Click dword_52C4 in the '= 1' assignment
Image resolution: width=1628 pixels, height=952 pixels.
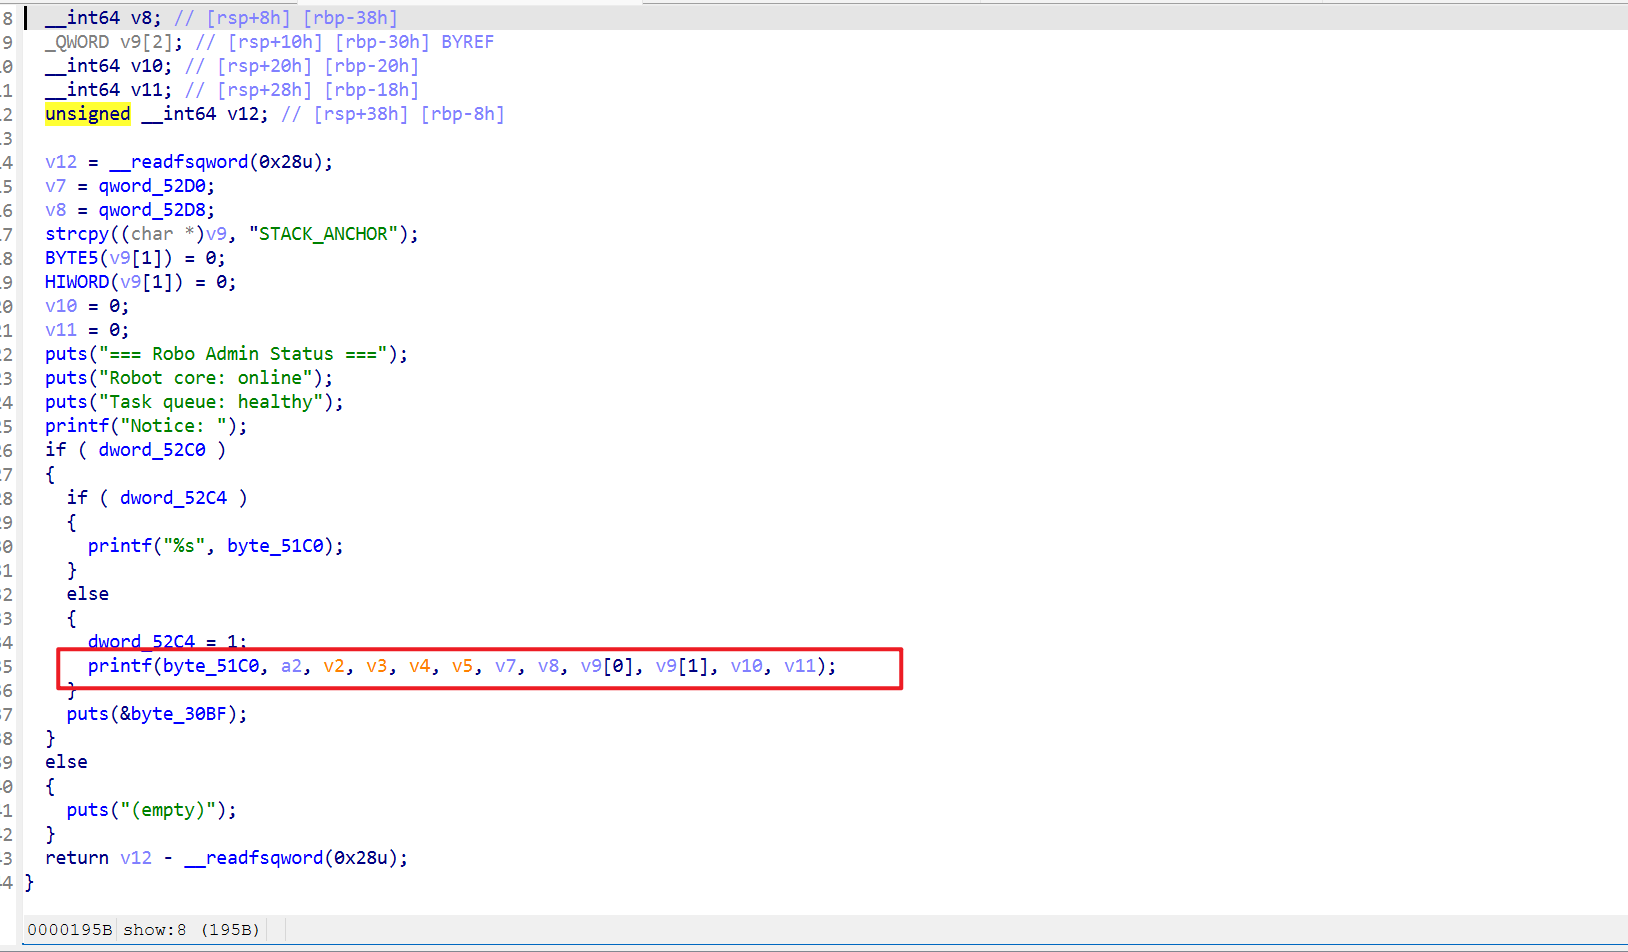point(142,641)
